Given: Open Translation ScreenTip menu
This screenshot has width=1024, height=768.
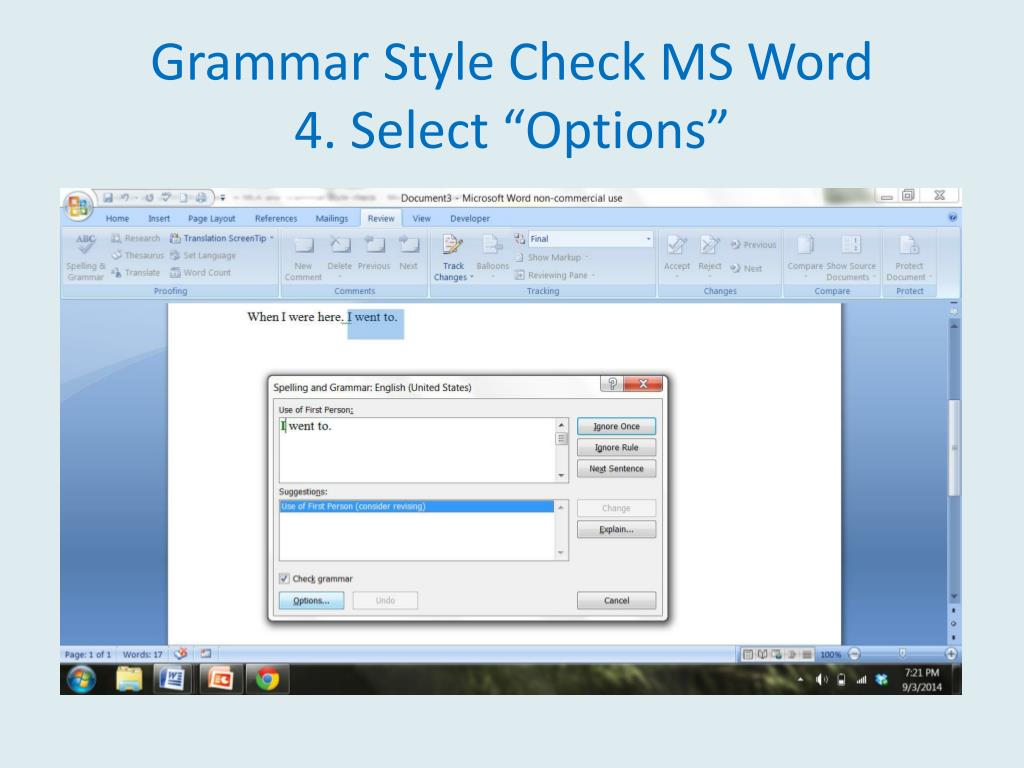Looking at the screenshot, I should pos(222,238).
